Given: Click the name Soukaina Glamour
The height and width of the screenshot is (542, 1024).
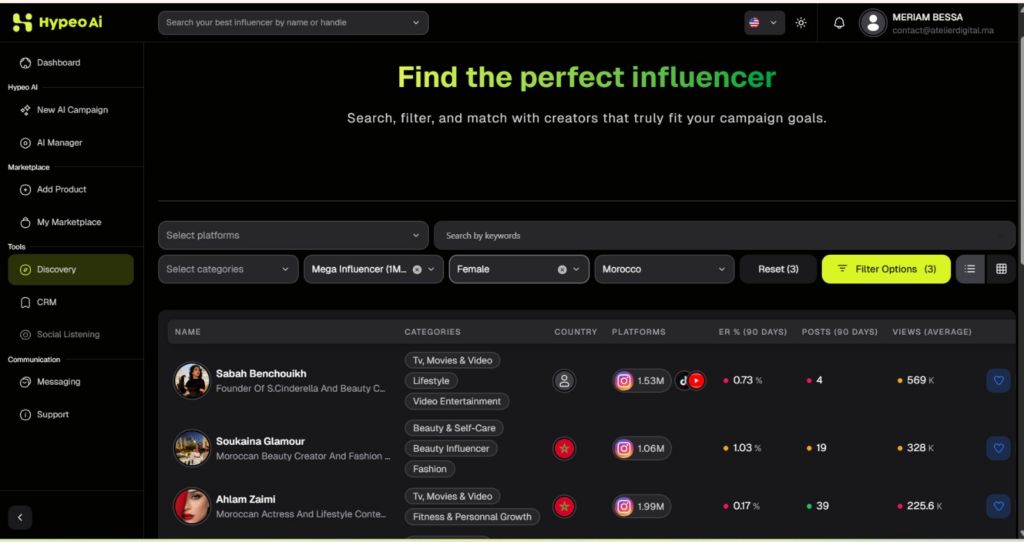Looking at the screenshot, I should point(261,441).
